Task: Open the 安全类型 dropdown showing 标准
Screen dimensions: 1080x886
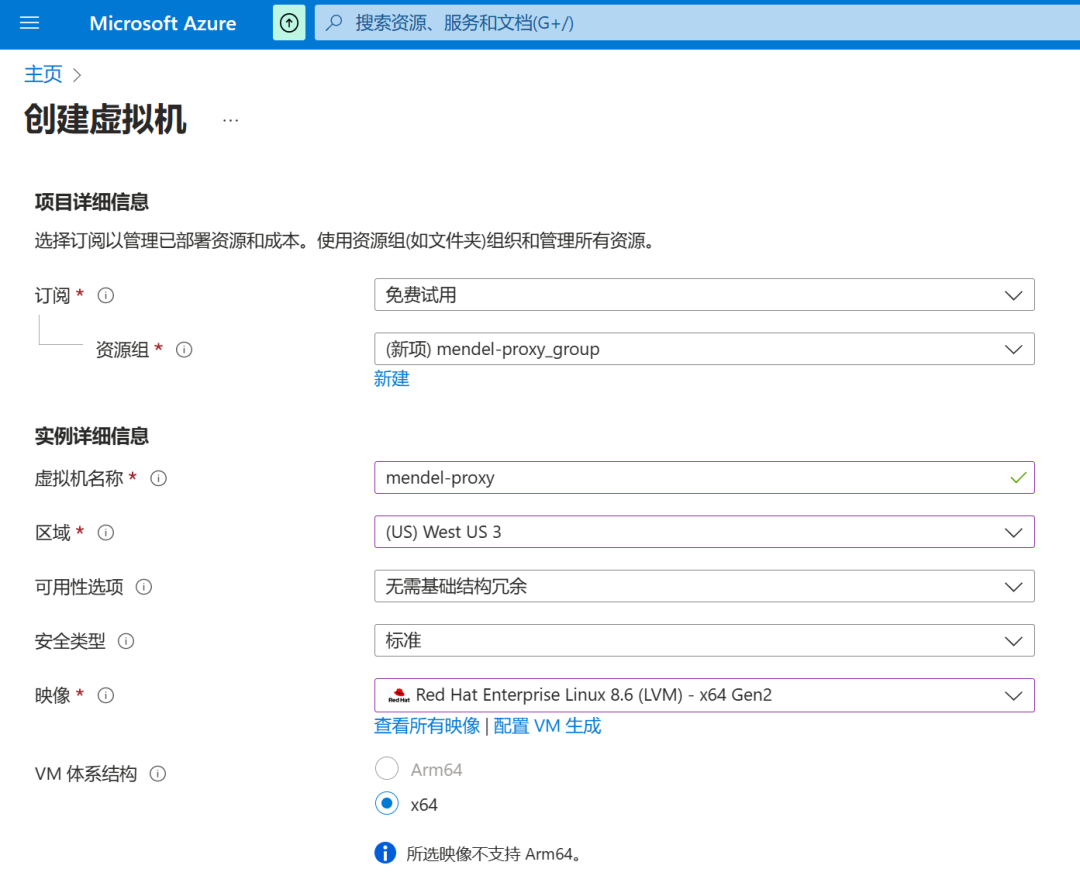Action: (704, 641)
